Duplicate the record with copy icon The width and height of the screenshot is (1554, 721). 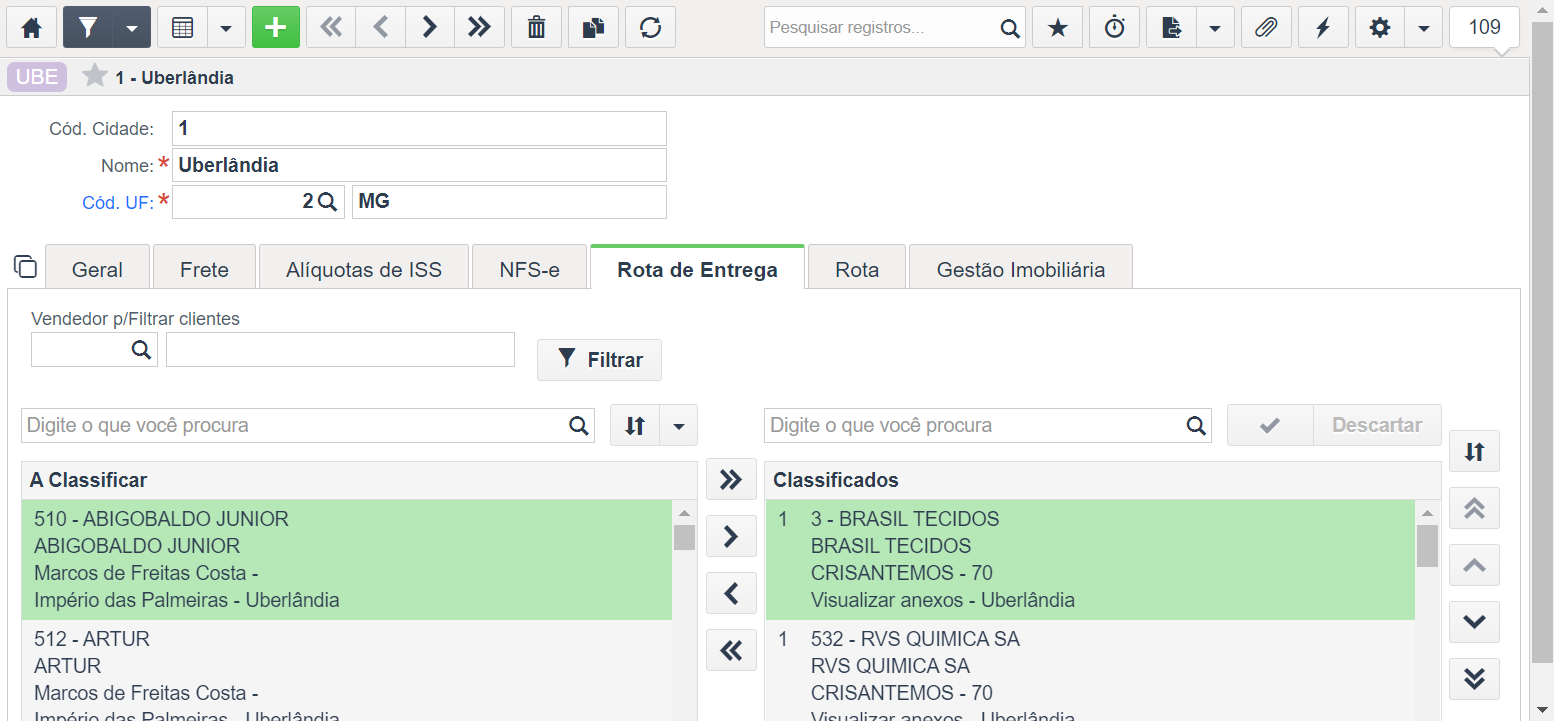(x=594, y=28)
